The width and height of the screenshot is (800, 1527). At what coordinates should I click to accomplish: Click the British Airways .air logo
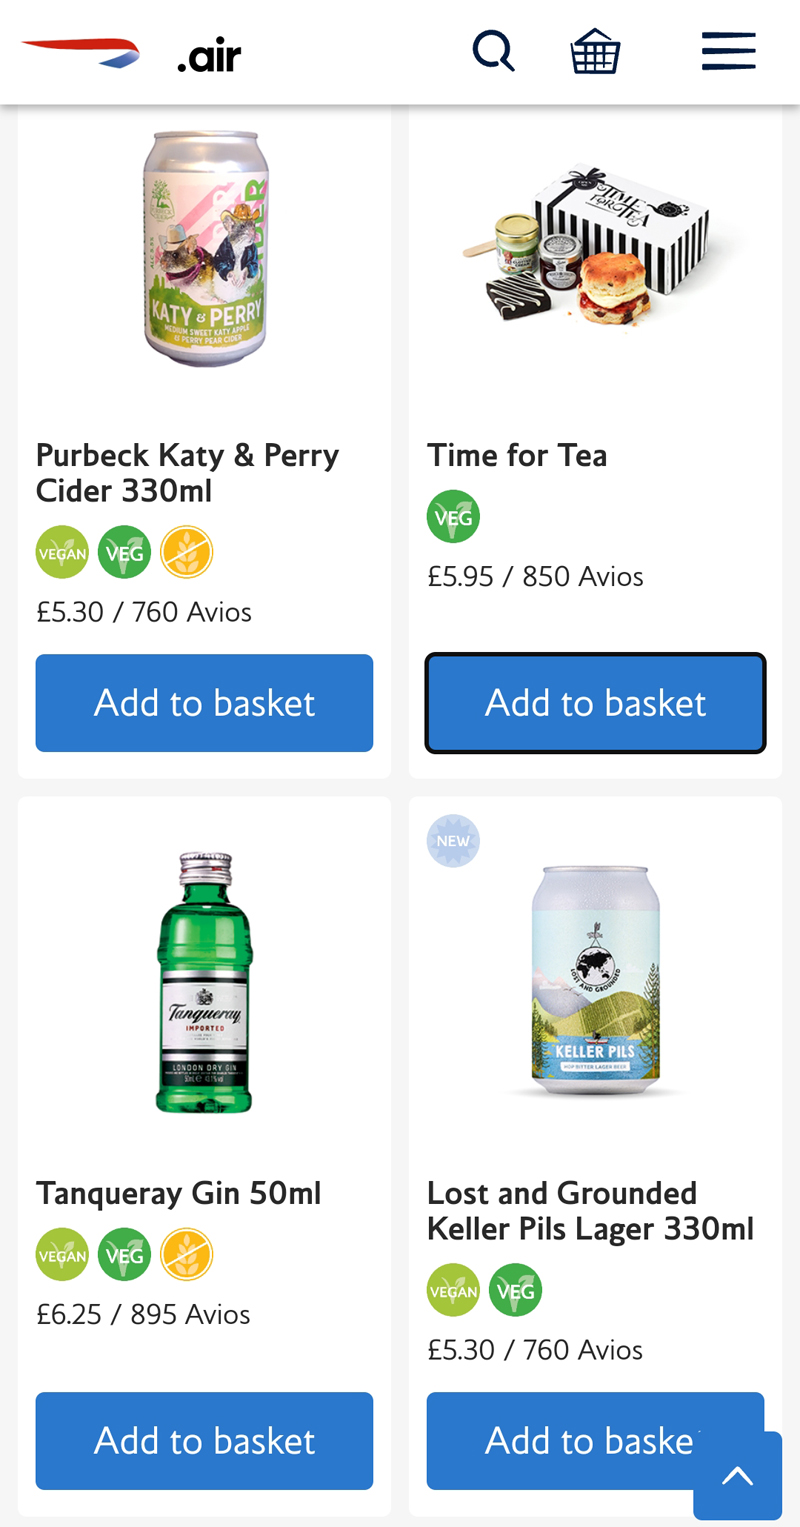tap(131, 54)
